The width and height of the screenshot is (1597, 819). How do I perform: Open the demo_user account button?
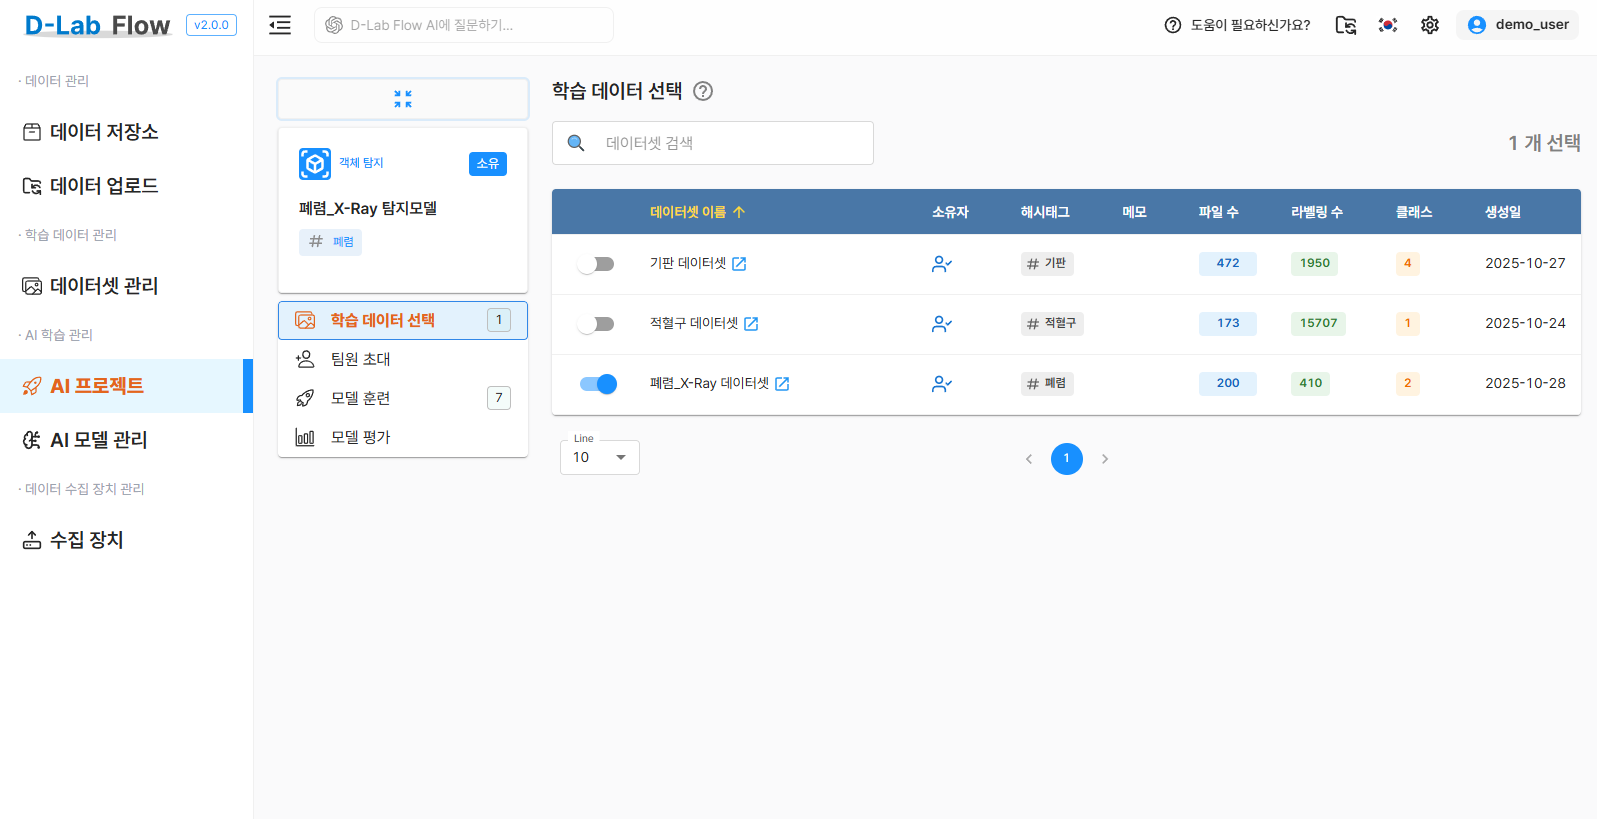tap(1517, 25)
